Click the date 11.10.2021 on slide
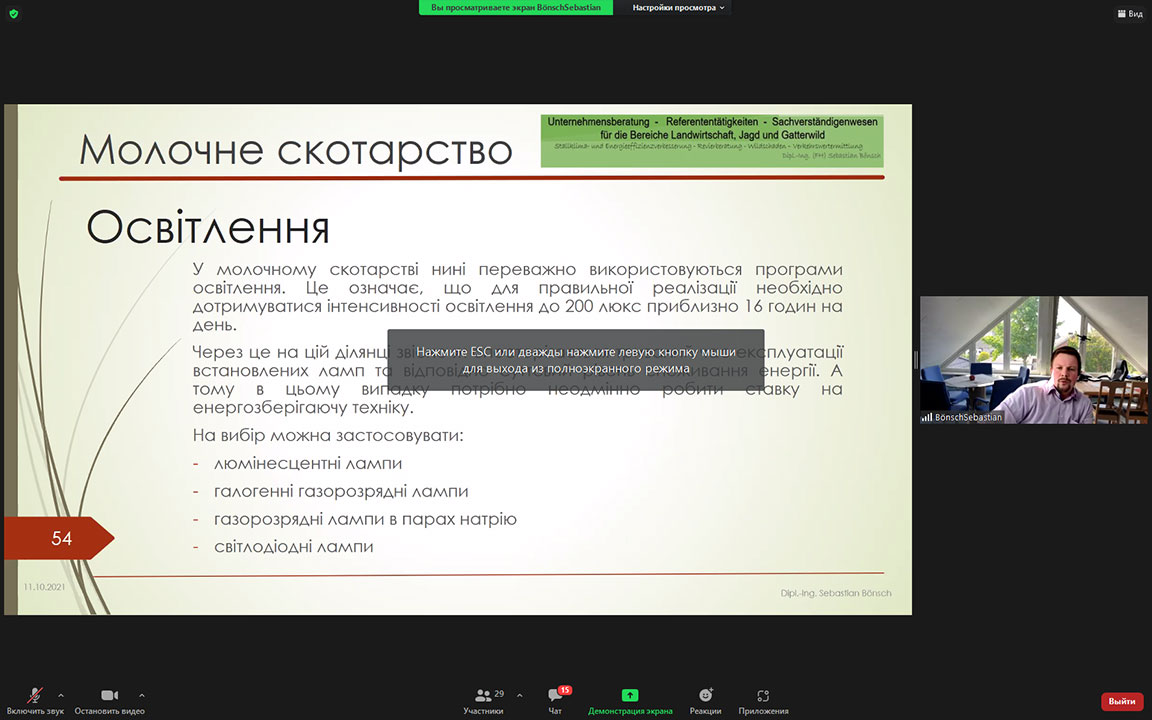This screenshot has width=1152, height=720. pyautogui.click(x=44, y=587)
